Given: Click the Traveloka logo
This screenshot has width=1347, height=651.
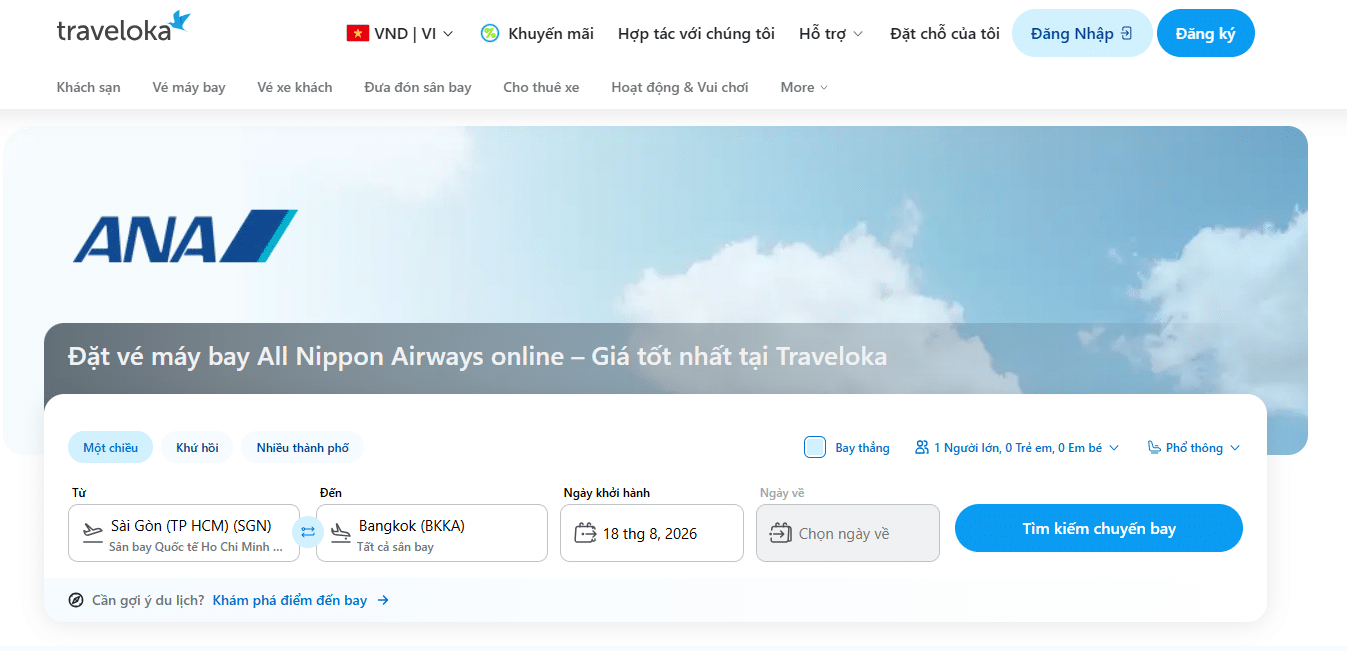Looking at the screenshot, I should click(123, 28).
